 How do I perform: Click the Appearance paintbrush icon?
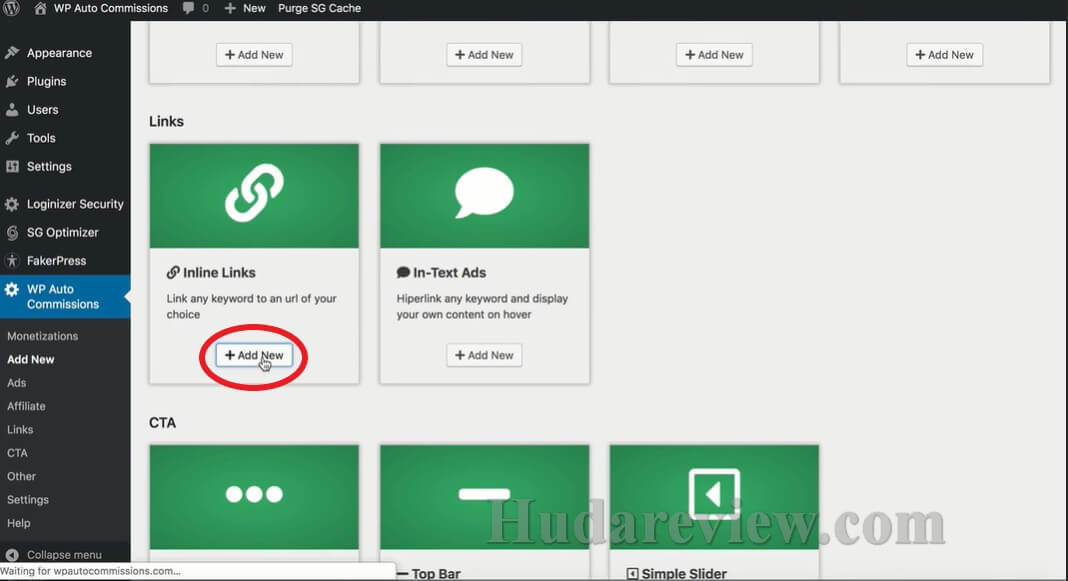point(12,53)
